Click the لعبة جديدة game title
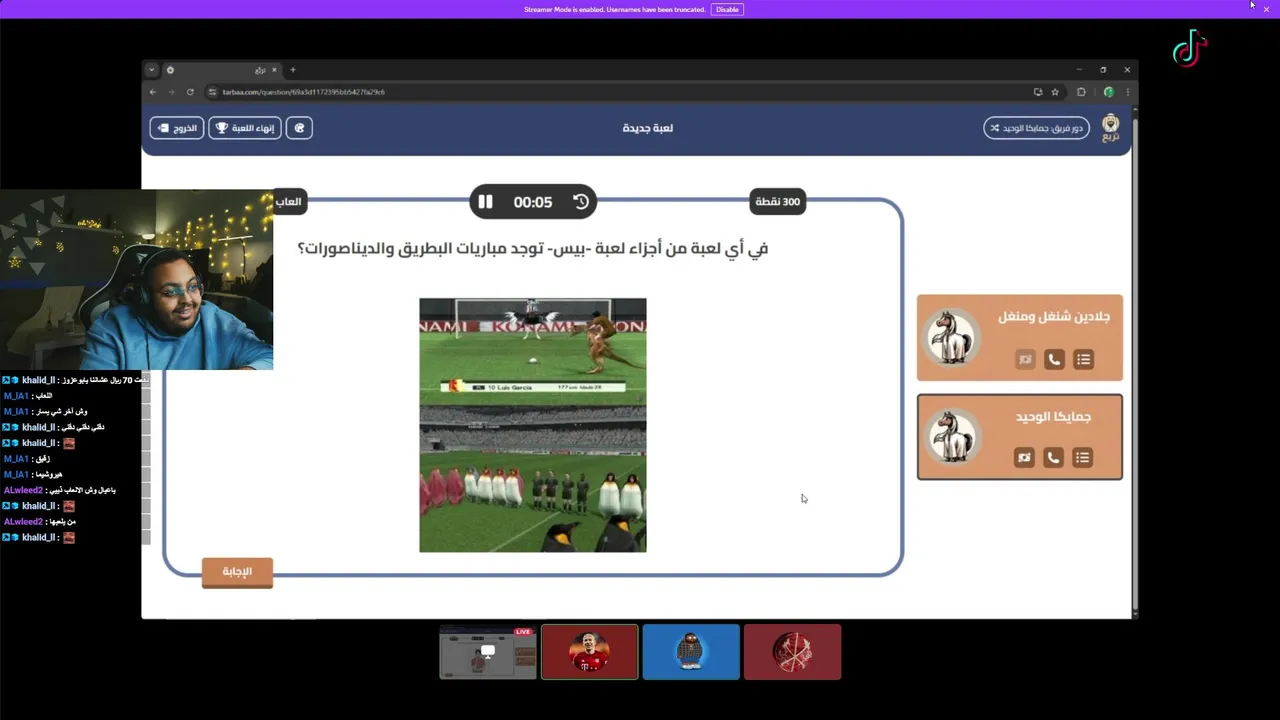The width and height of the screenshot is (1280, 720). pos(648,128)
